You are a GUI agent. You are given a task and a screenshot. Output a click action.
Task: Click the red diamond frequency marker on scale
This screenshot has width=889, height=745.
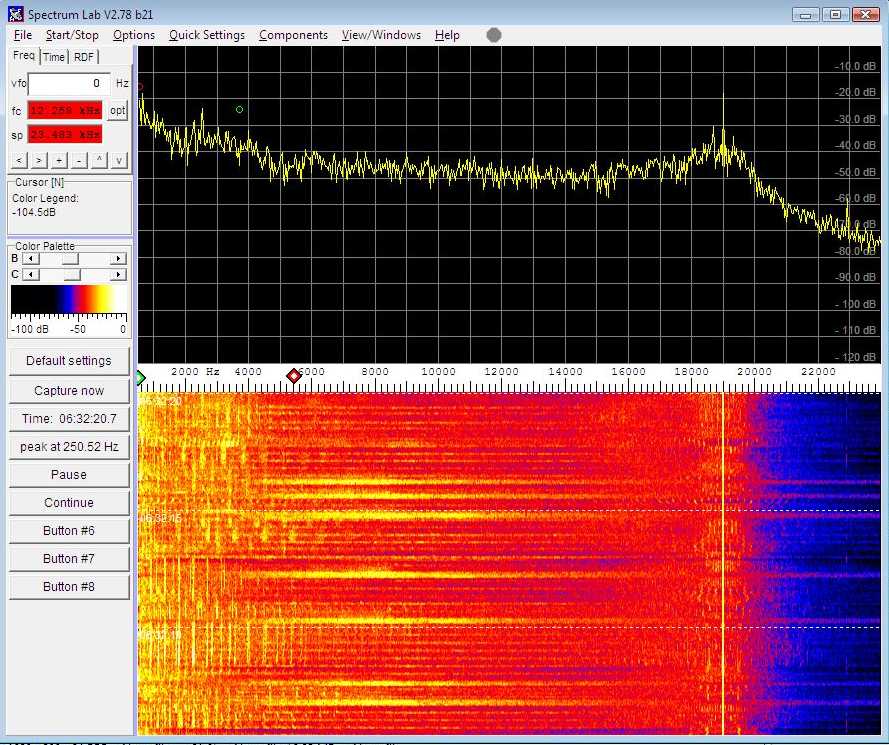point(294,376)
